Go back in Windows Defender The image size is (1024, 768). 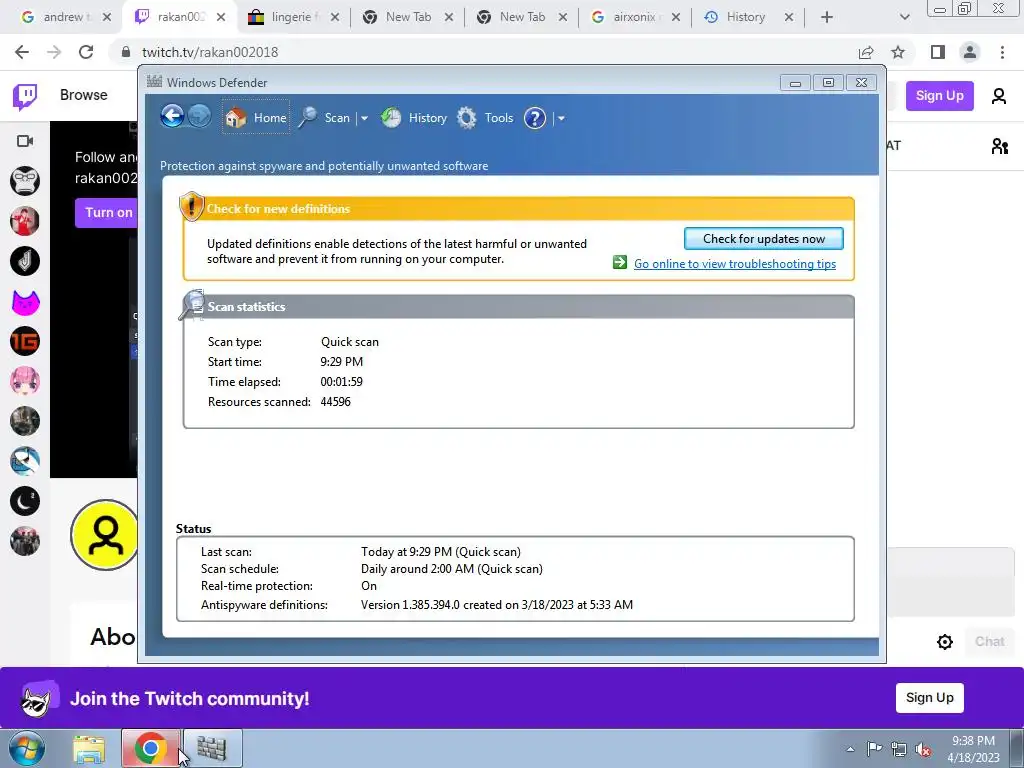coord(172,117)
